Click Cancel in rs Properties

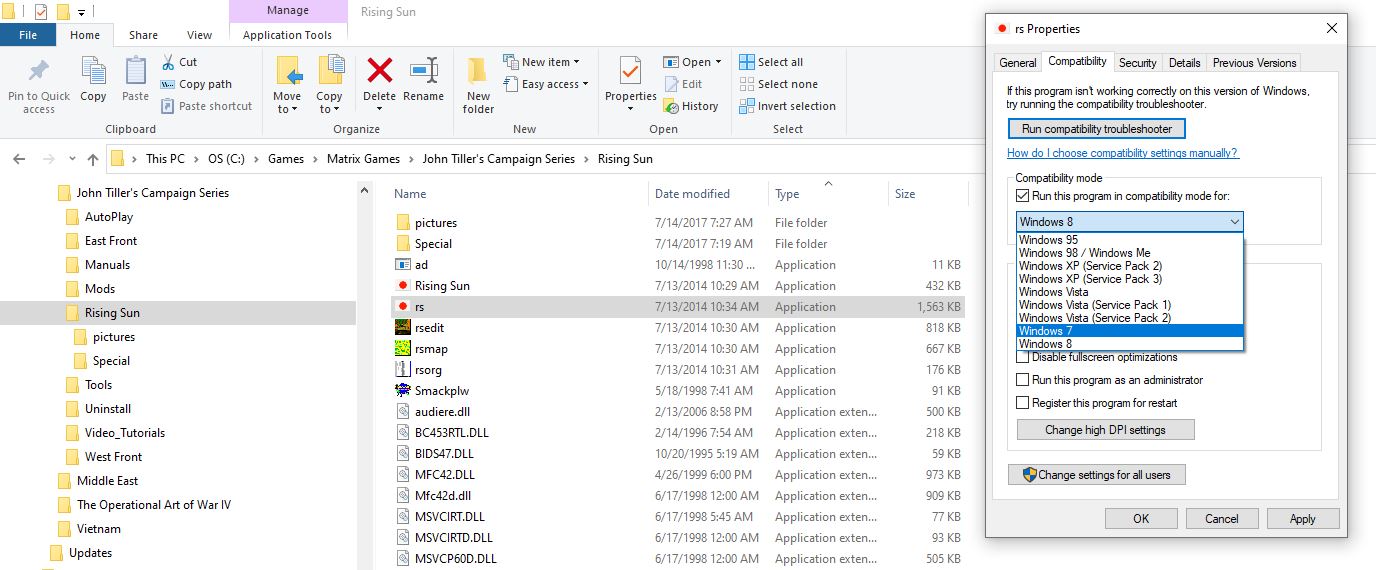tap(1222, 519)
